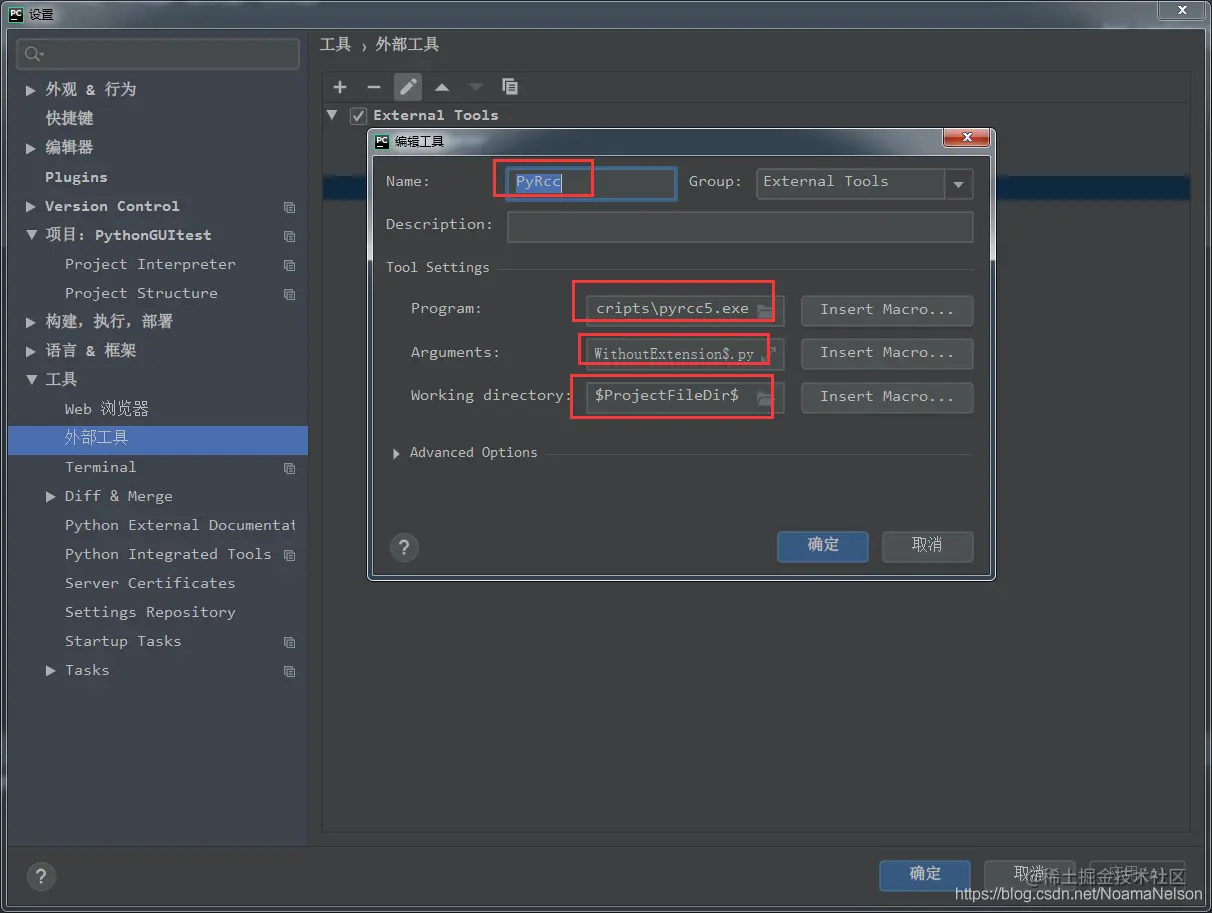Cancel the Edit Tool dialog with 取消
The image size is (1212, 913).
point(927,546)
